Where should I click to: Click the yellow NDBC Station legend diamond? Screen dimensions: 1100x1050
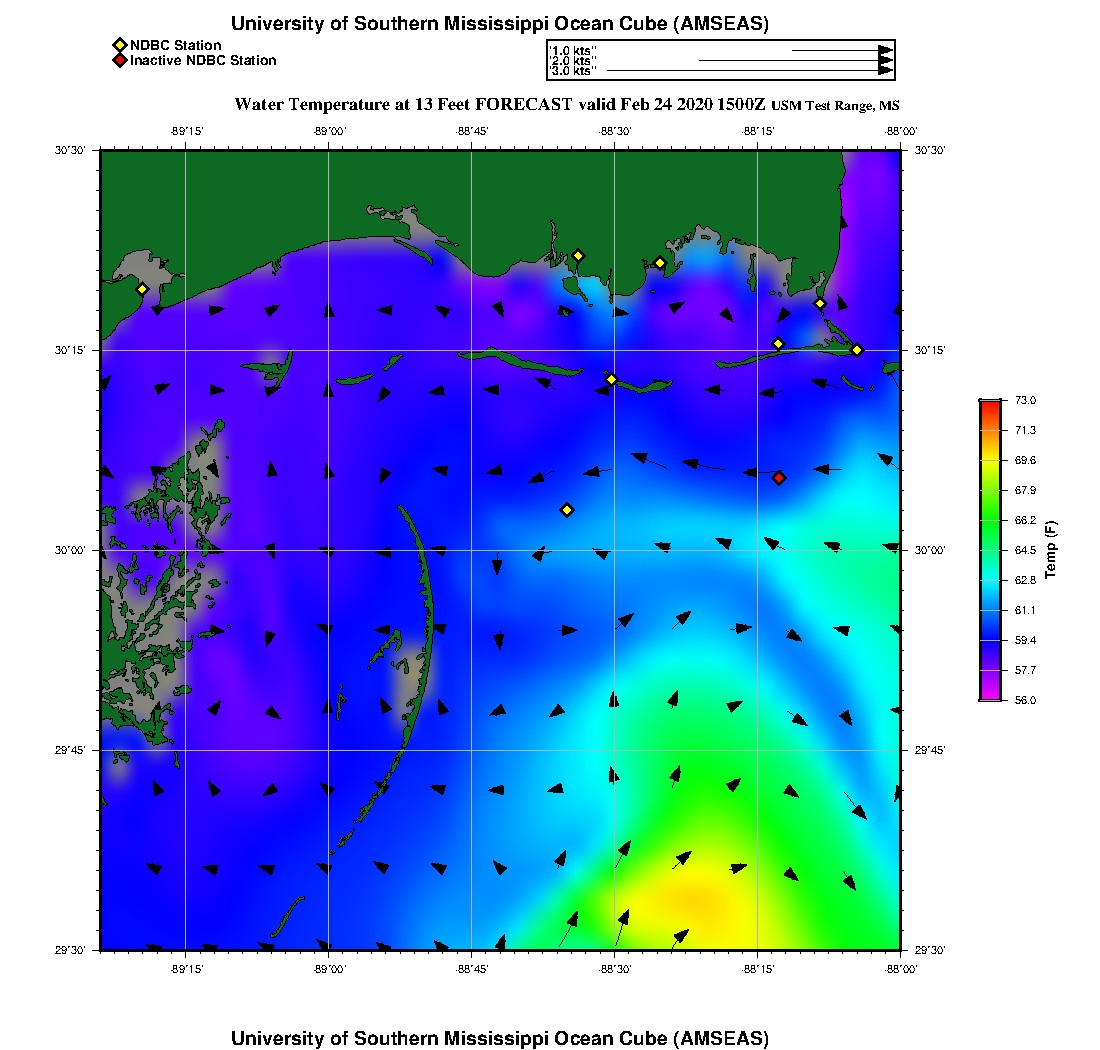[119, 45]
